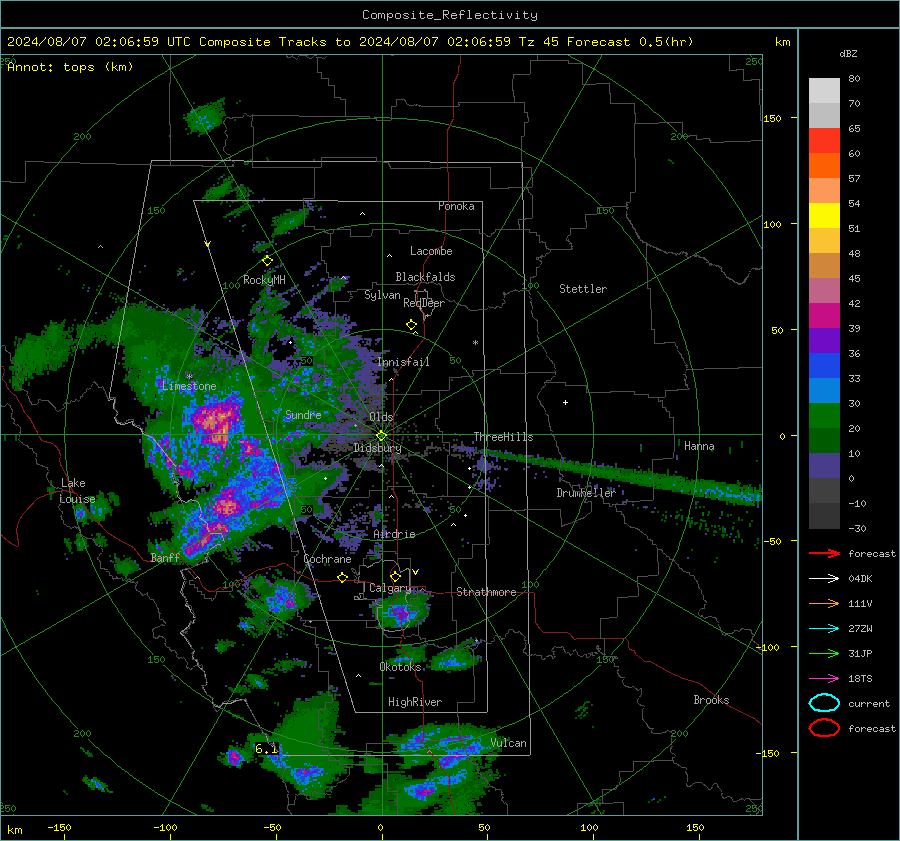
Task: Click the magenta 18TS arrow icon
Action: click(824, 679)
